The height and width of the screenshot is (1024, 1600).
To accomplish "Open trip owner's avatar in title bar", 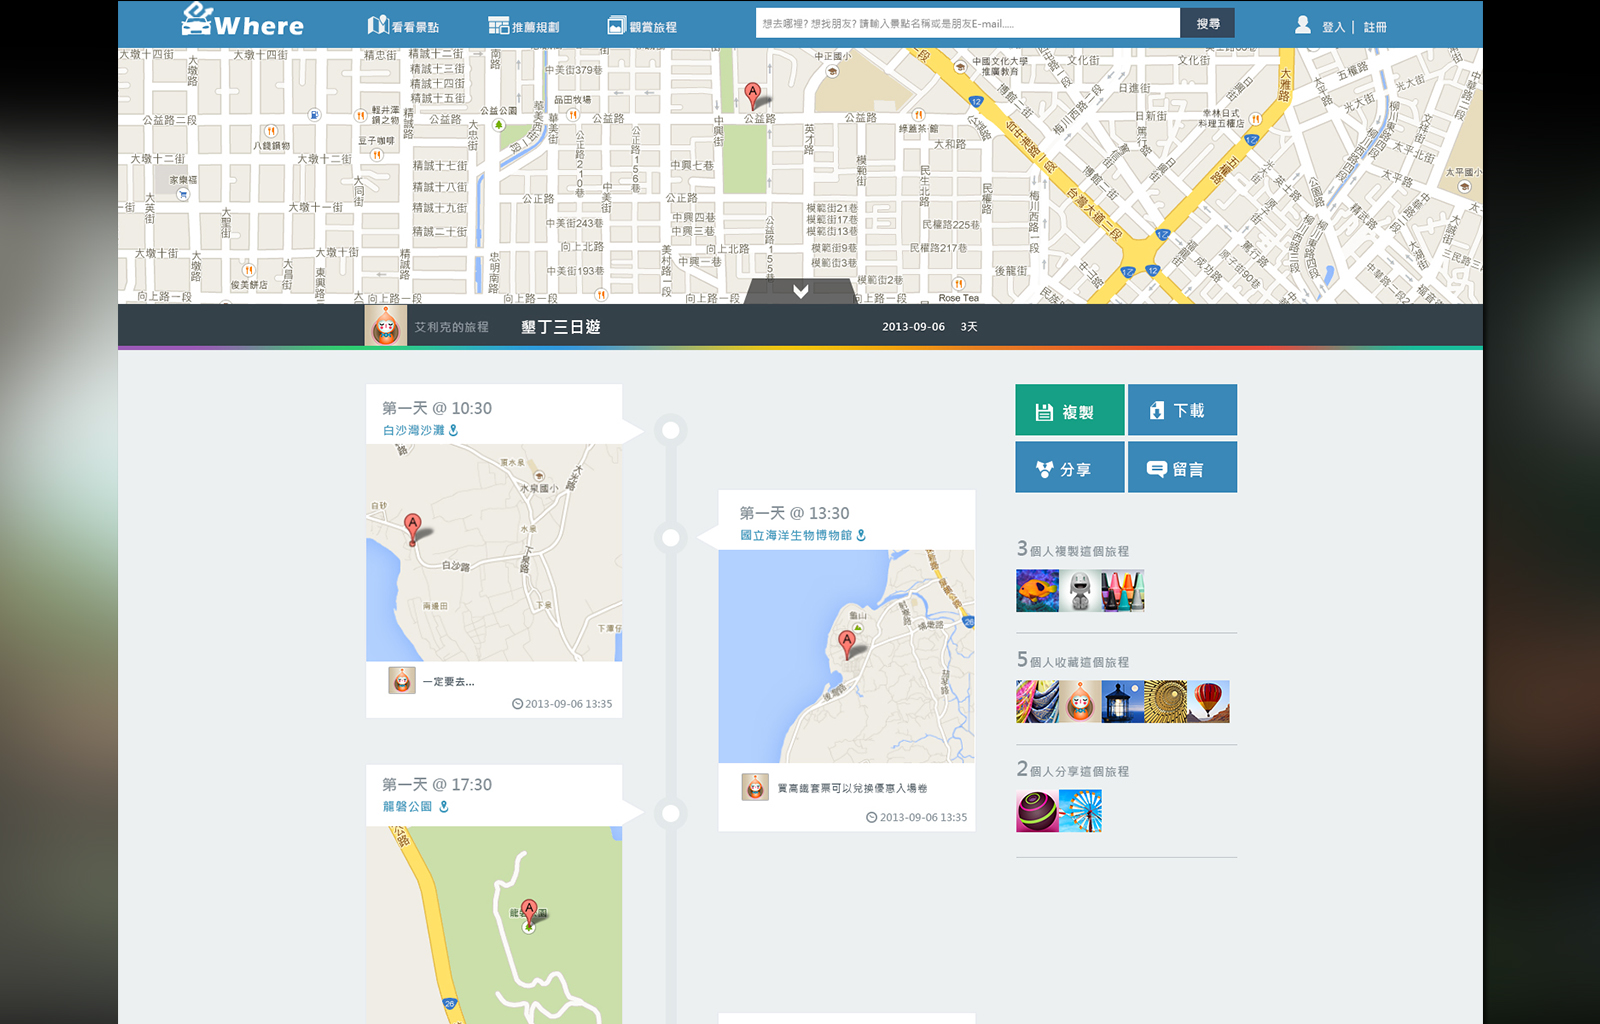I will pyautogui.click(x=385, y=326).
